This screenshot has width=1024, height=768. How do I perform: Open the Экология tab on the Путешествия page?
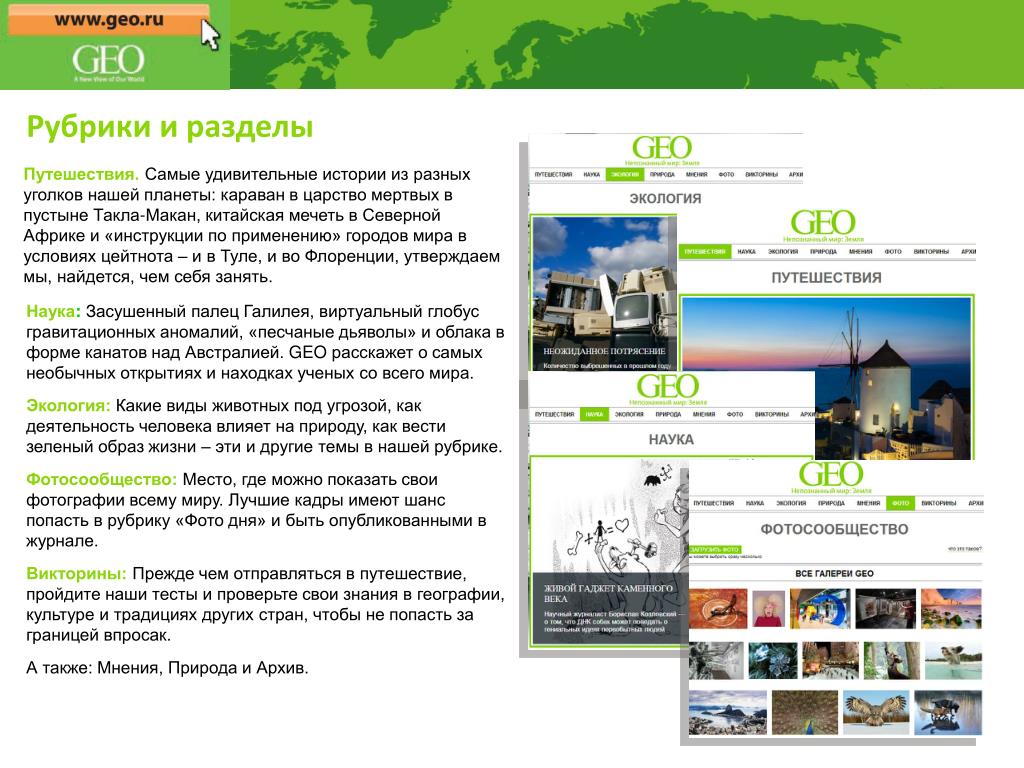pyautogui.click(x=783, y=251)
